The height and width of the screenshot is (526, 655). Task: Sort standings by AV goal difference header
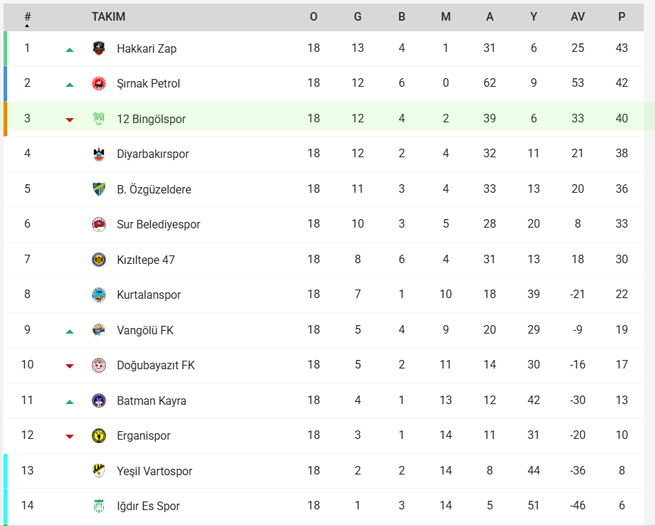(578, 17)
